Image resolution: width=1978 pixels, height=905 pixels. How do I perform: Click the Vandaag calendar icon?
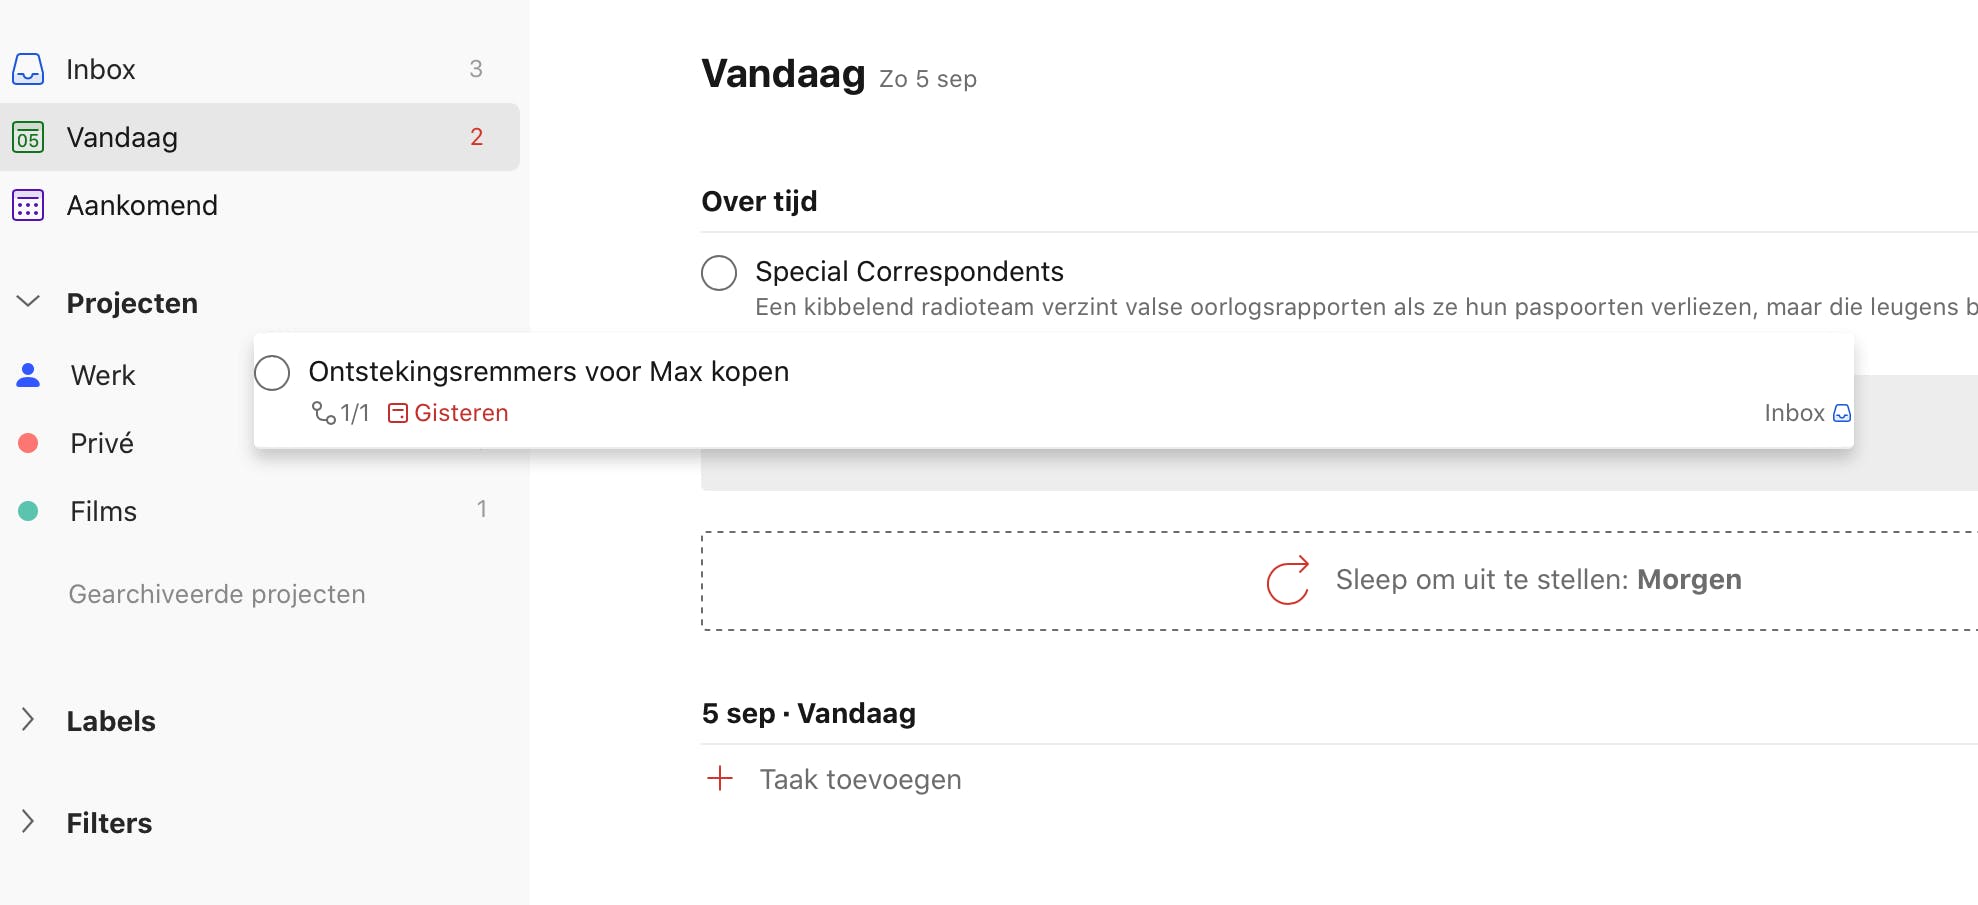[28, 137]
